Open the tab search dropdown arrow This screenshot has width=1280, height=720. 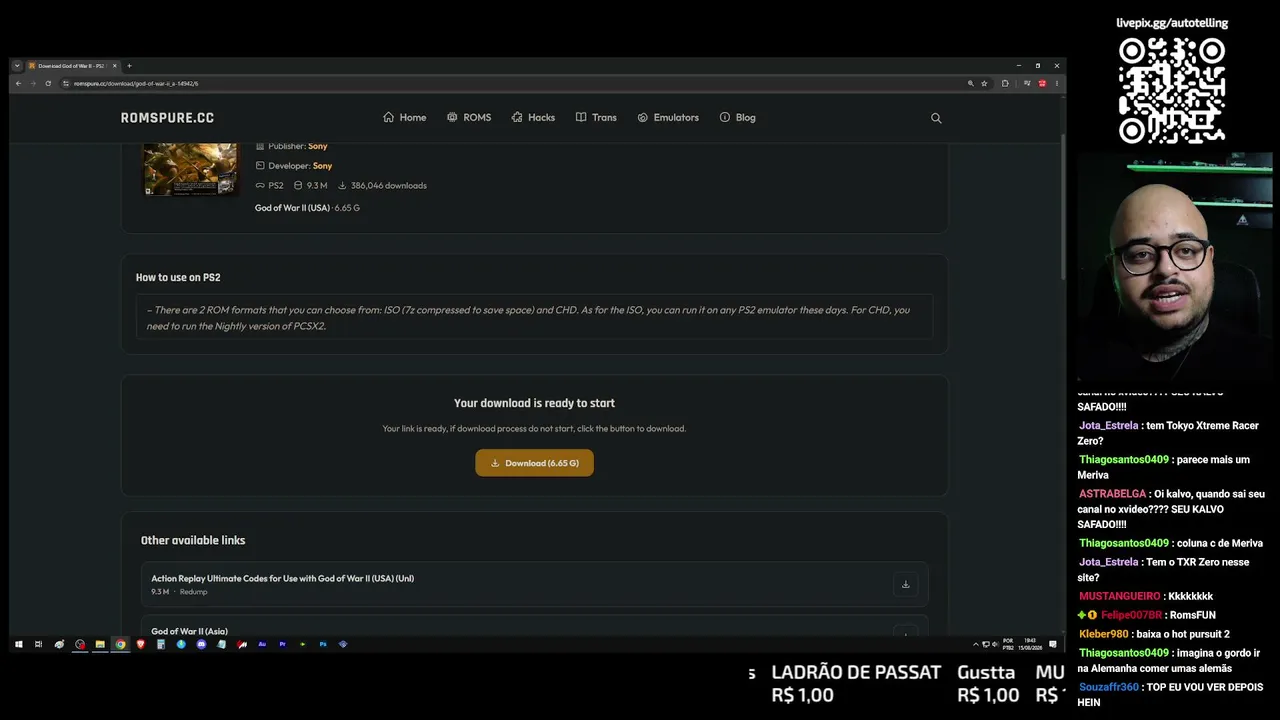[x=17, y=66]
